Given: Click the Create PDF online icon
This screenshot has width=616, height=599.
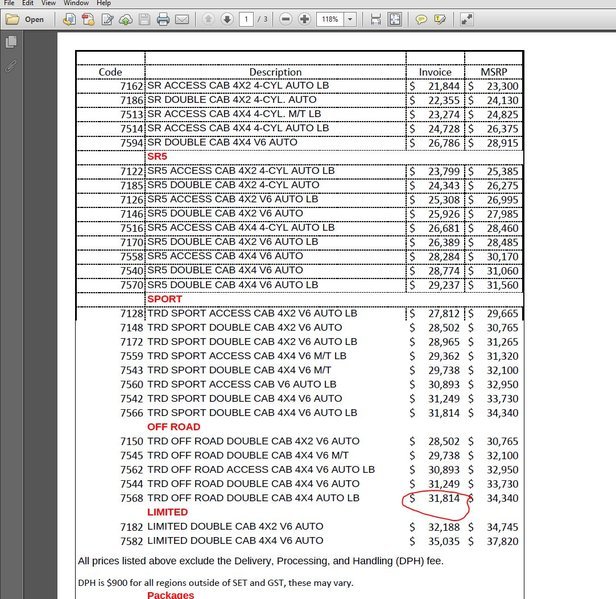Looking at the screenshot, I should pyautogui.click(x=69, y=19).
